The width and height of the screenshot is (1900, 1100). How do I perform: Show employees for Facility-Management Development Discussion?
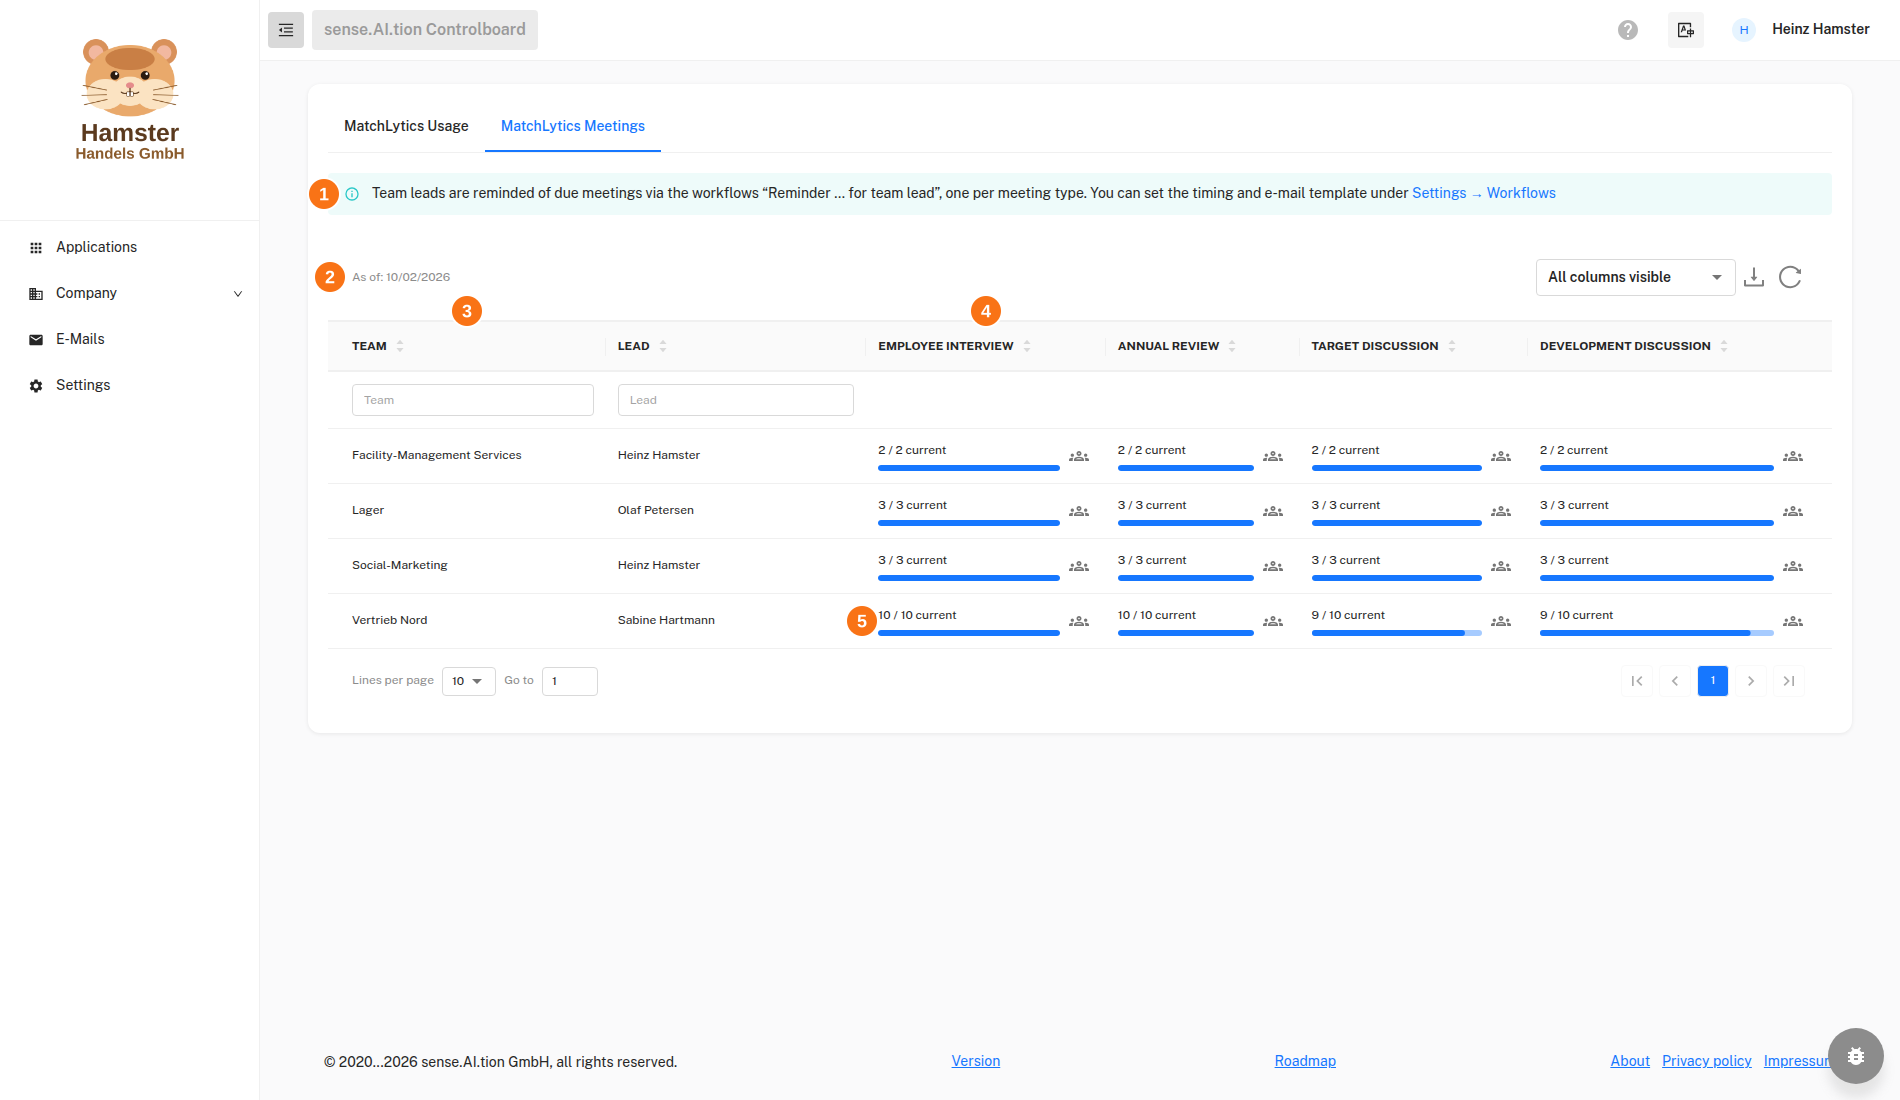click(1793, 457)
